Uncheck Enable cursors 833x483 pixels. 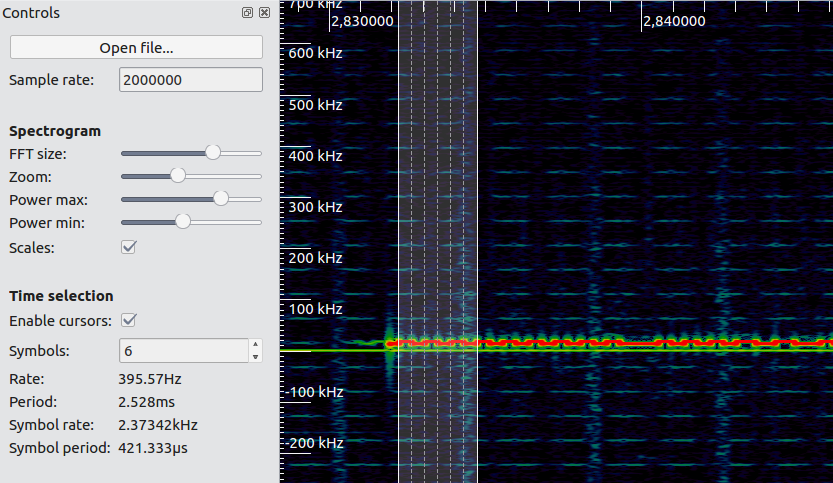pyautogui.click(x=129, y=320)
